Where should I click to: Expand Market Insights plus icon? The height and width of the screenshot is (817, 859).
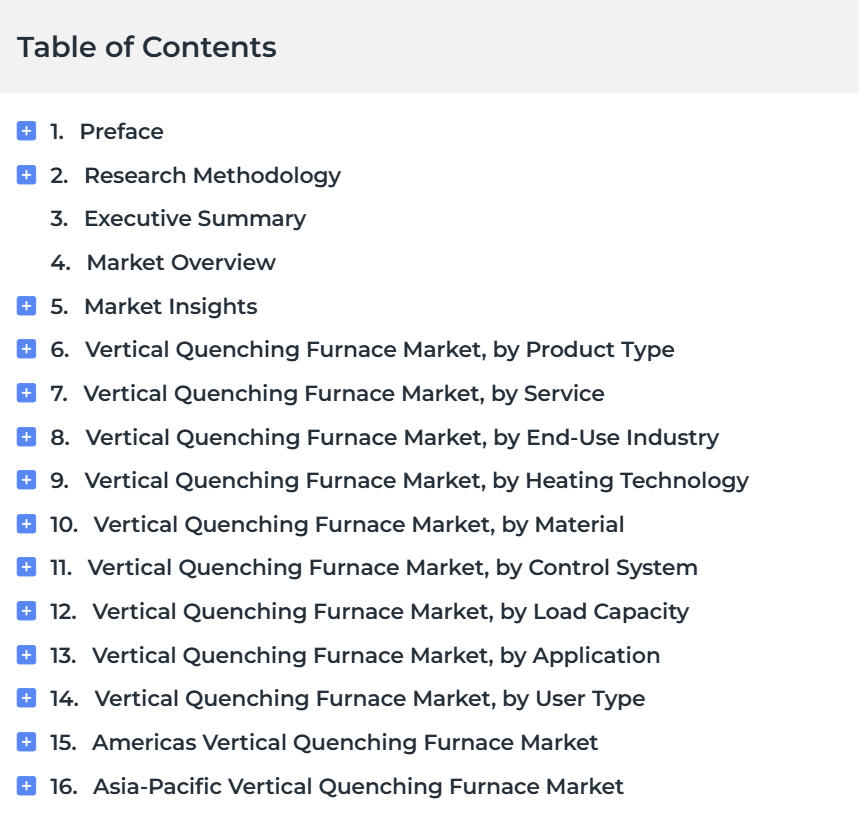tap(26, 306)
